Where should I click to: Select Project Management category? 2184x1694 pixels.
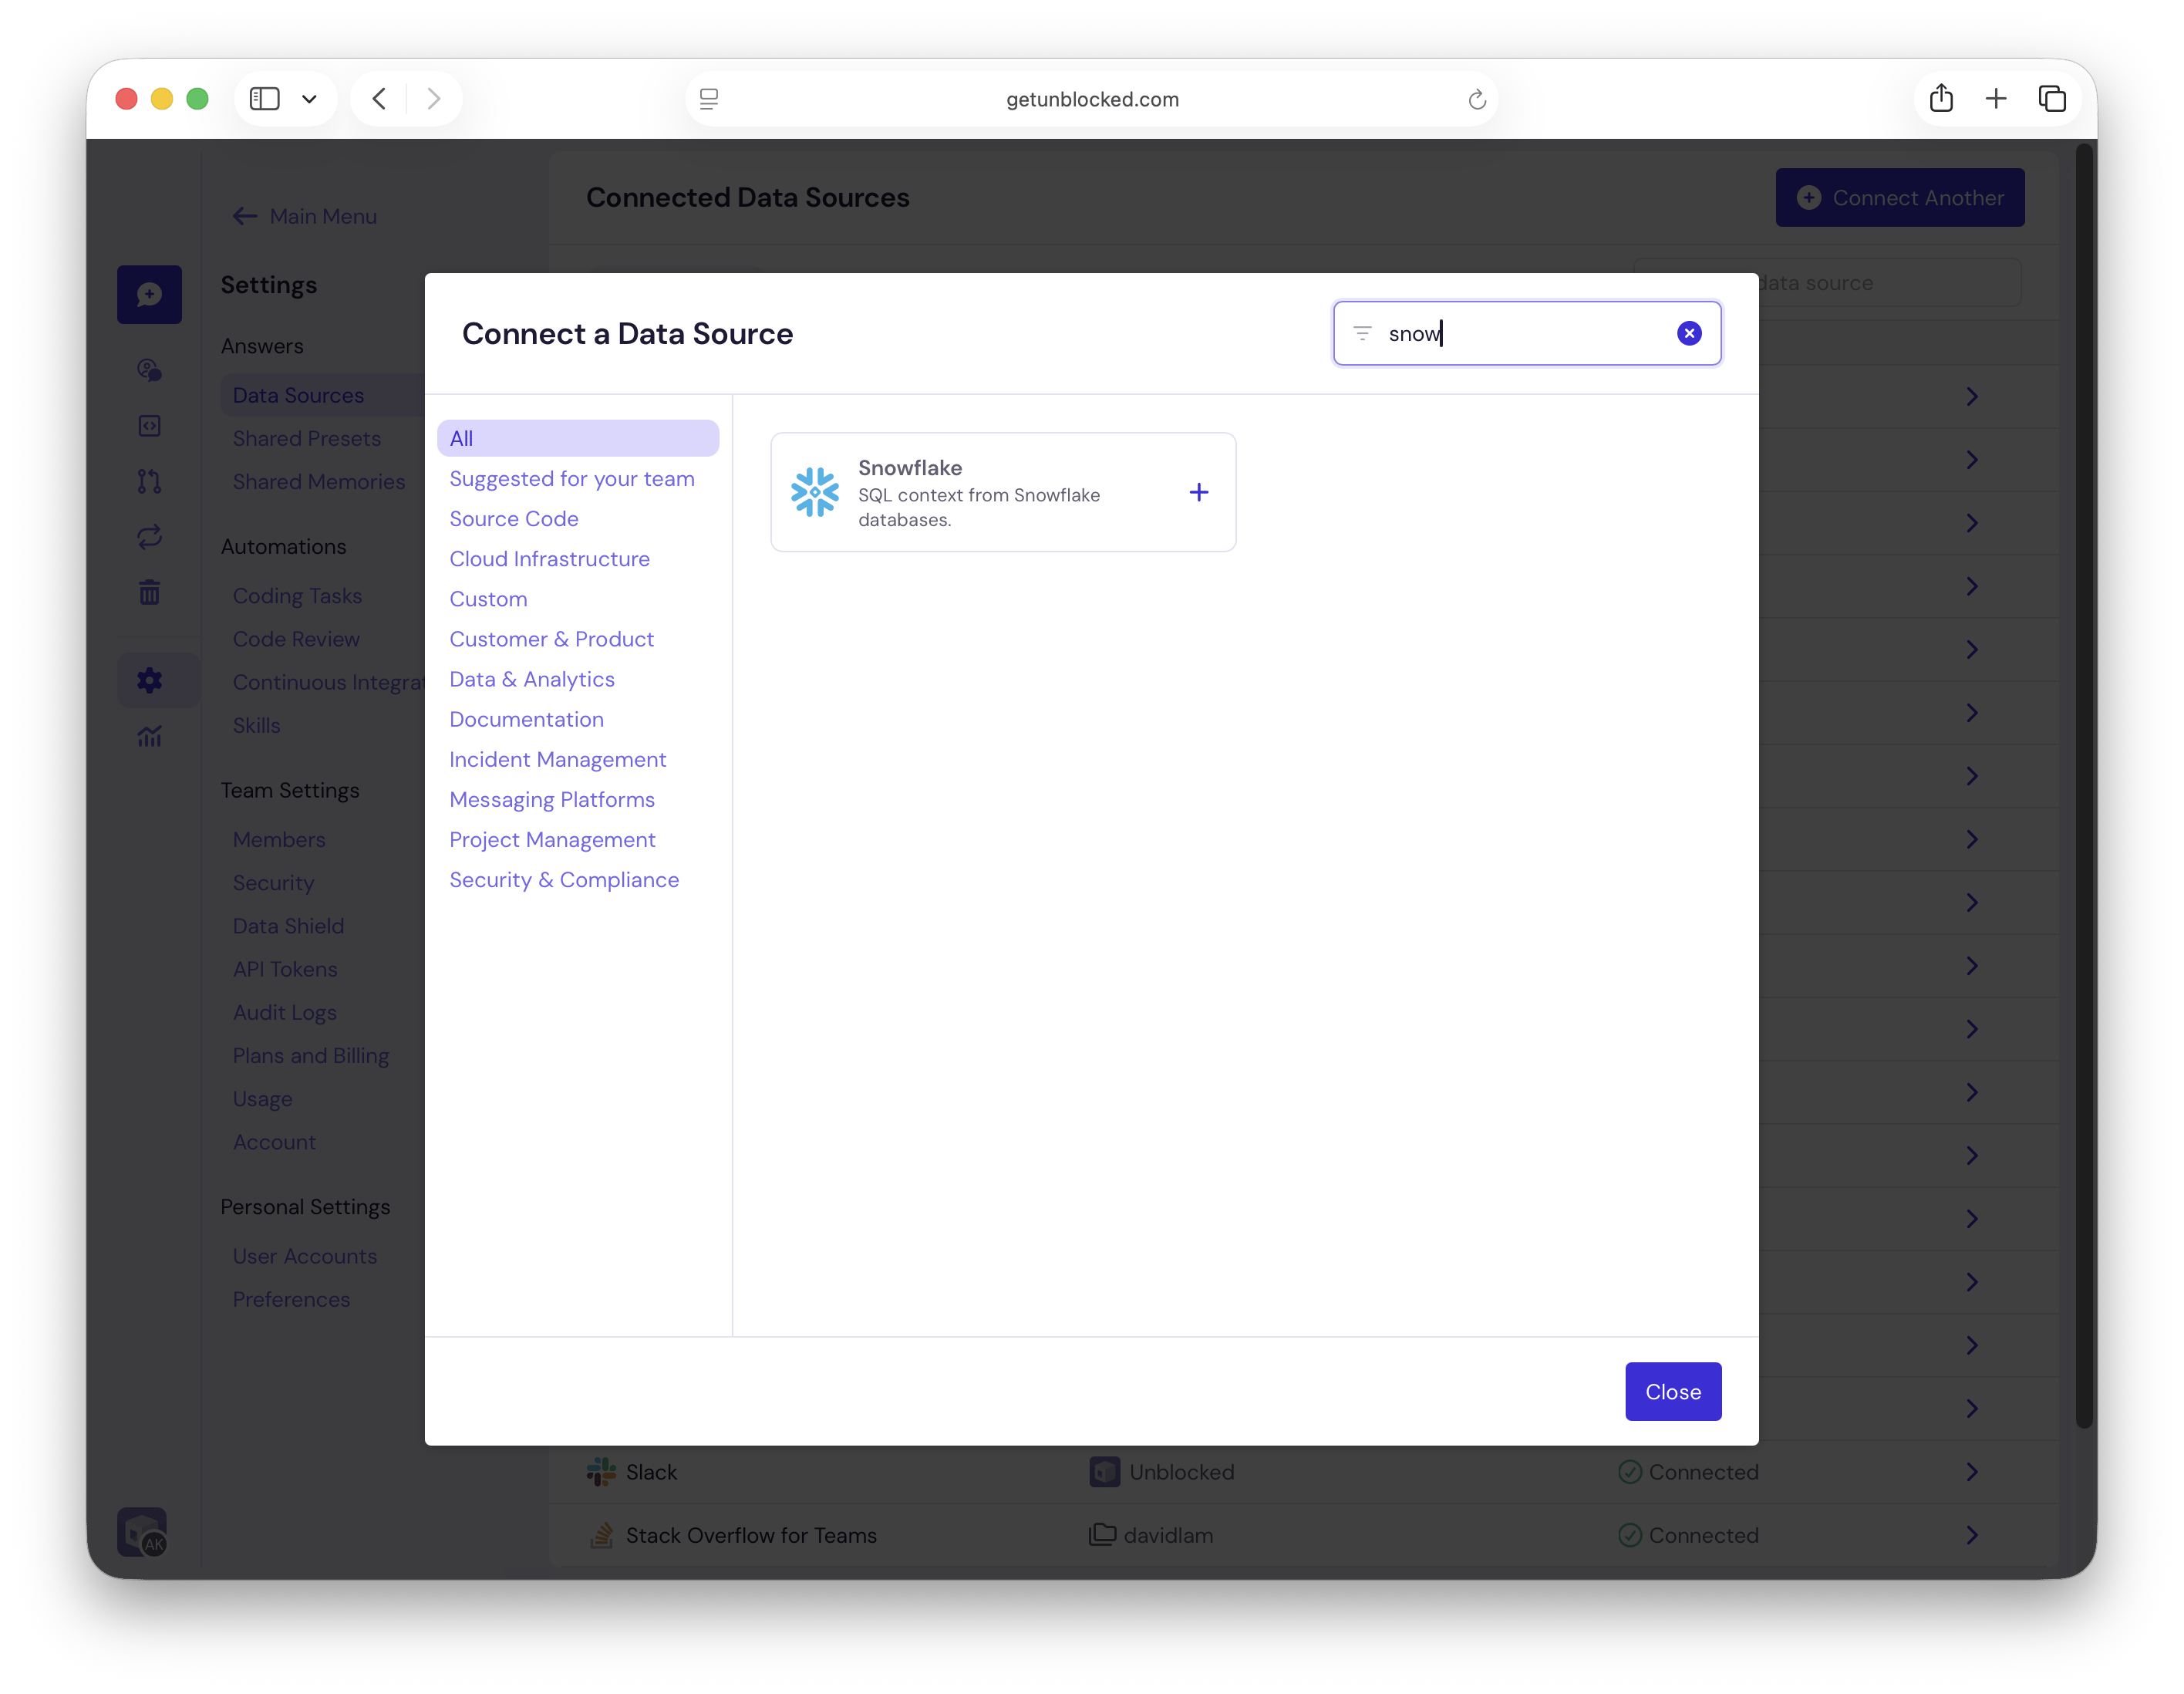point(552,839)
